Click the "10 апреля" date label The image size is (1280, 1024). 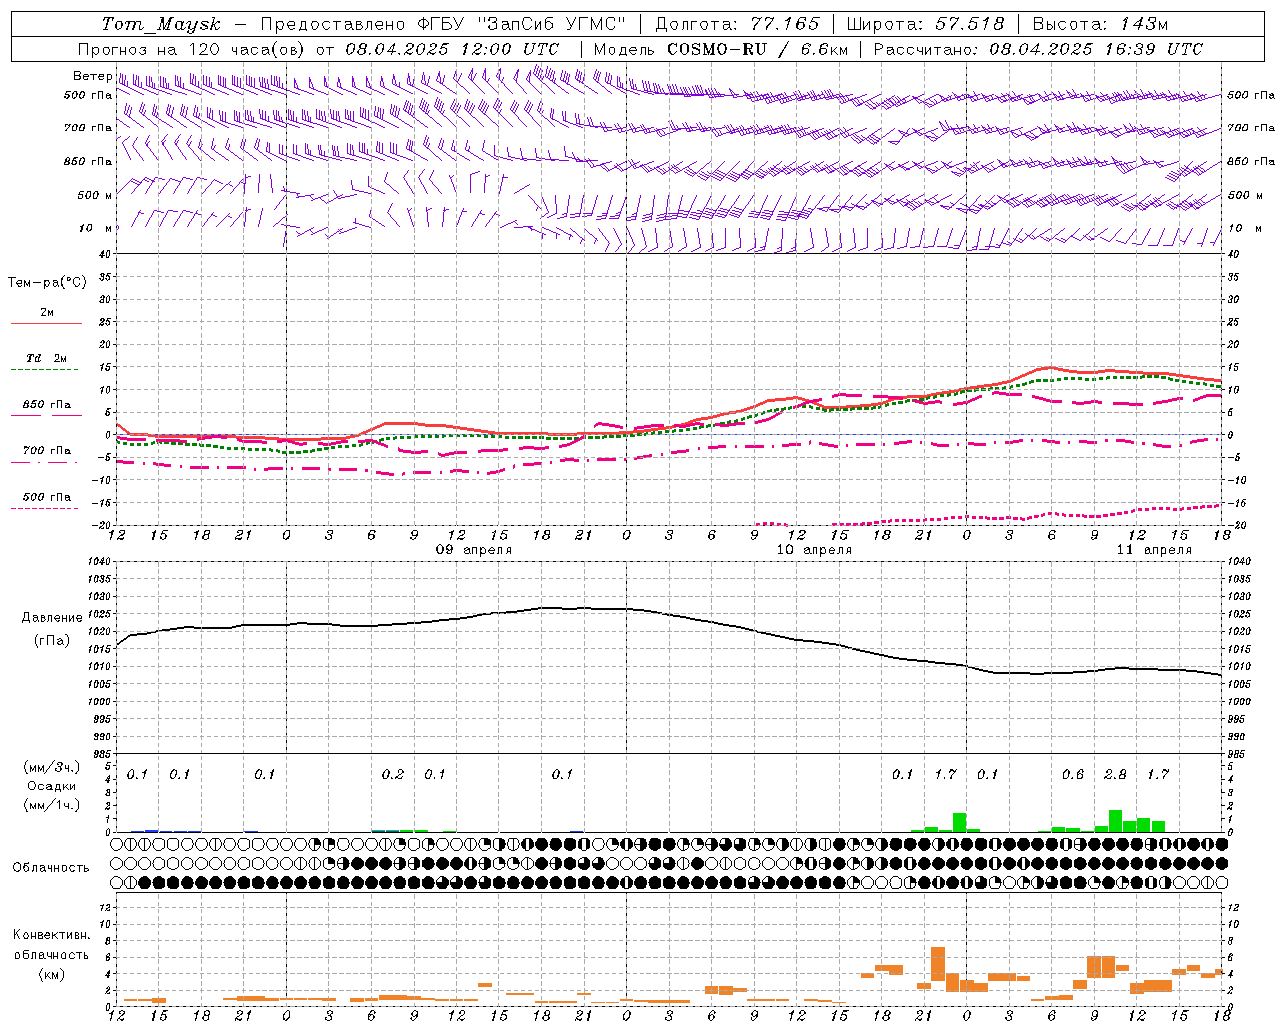[814, 550]
